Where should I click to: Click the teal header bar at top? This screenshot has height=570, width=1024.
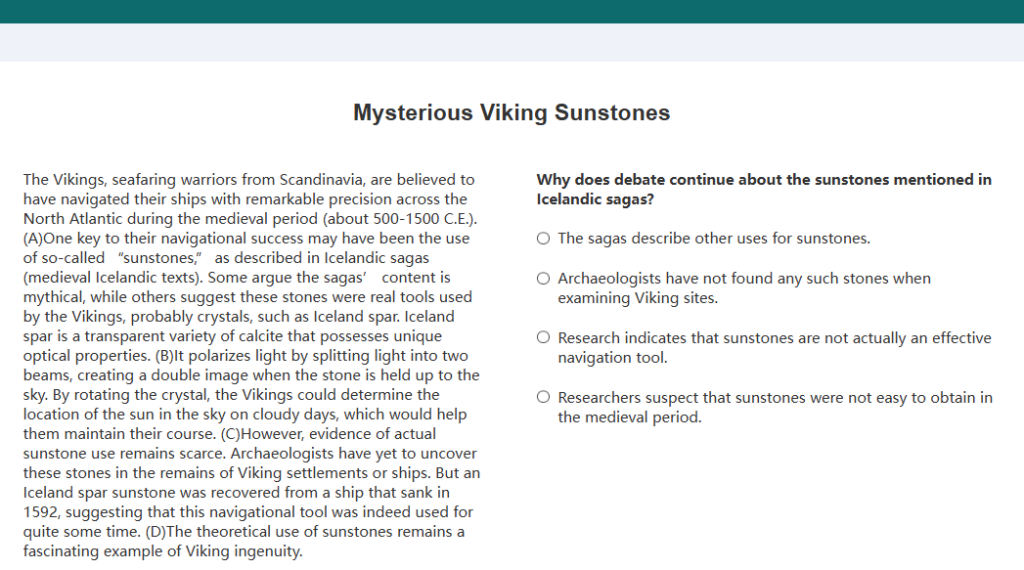(x=512, y=12)
